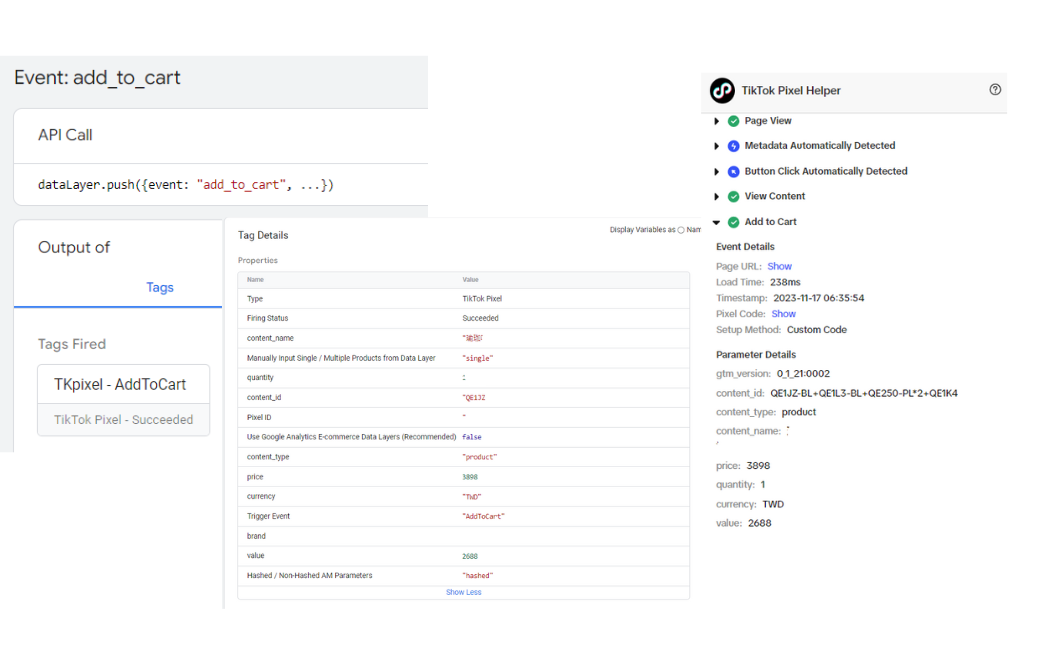Click the price 3898 value in Pixel Helper

tap(758, 466)
